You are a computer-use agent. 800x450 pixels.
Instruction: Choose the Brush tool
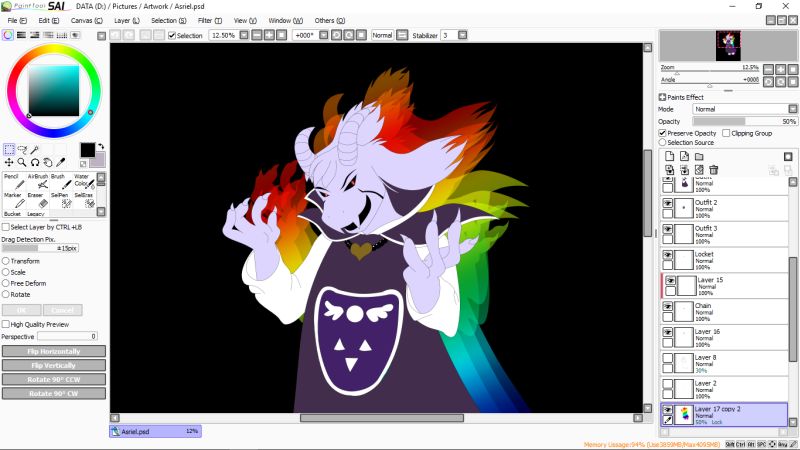[61, 181]
